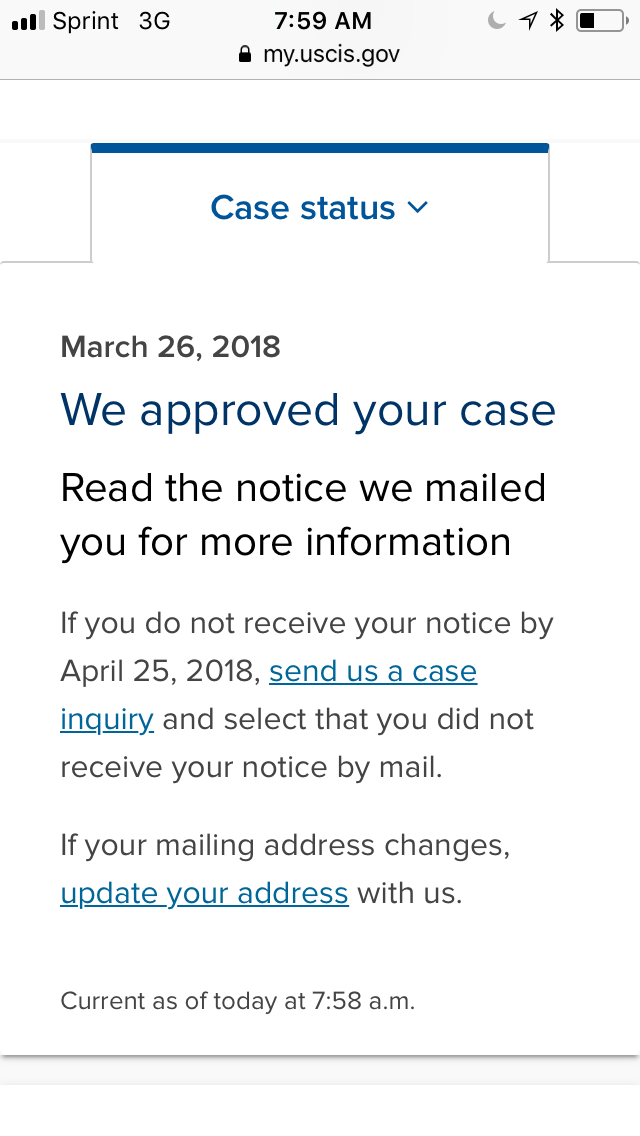Tap the cellular signal strength bars

pyautogui.click(x=28, y=21)
